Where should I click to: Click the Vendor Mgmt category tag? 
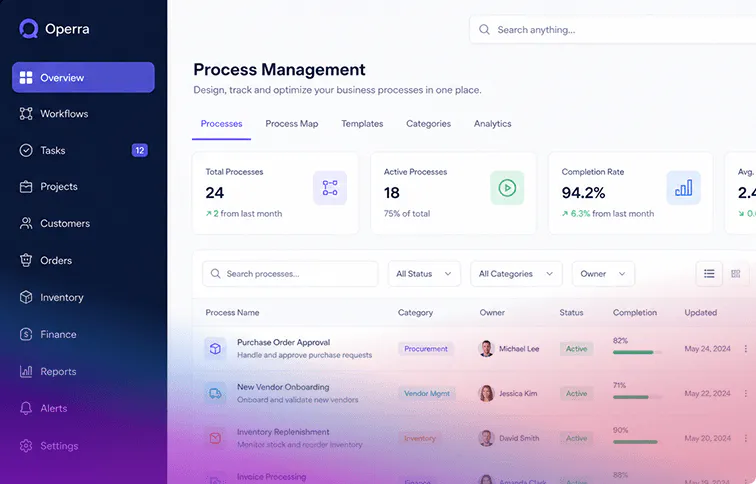click(x=427, y=393)
